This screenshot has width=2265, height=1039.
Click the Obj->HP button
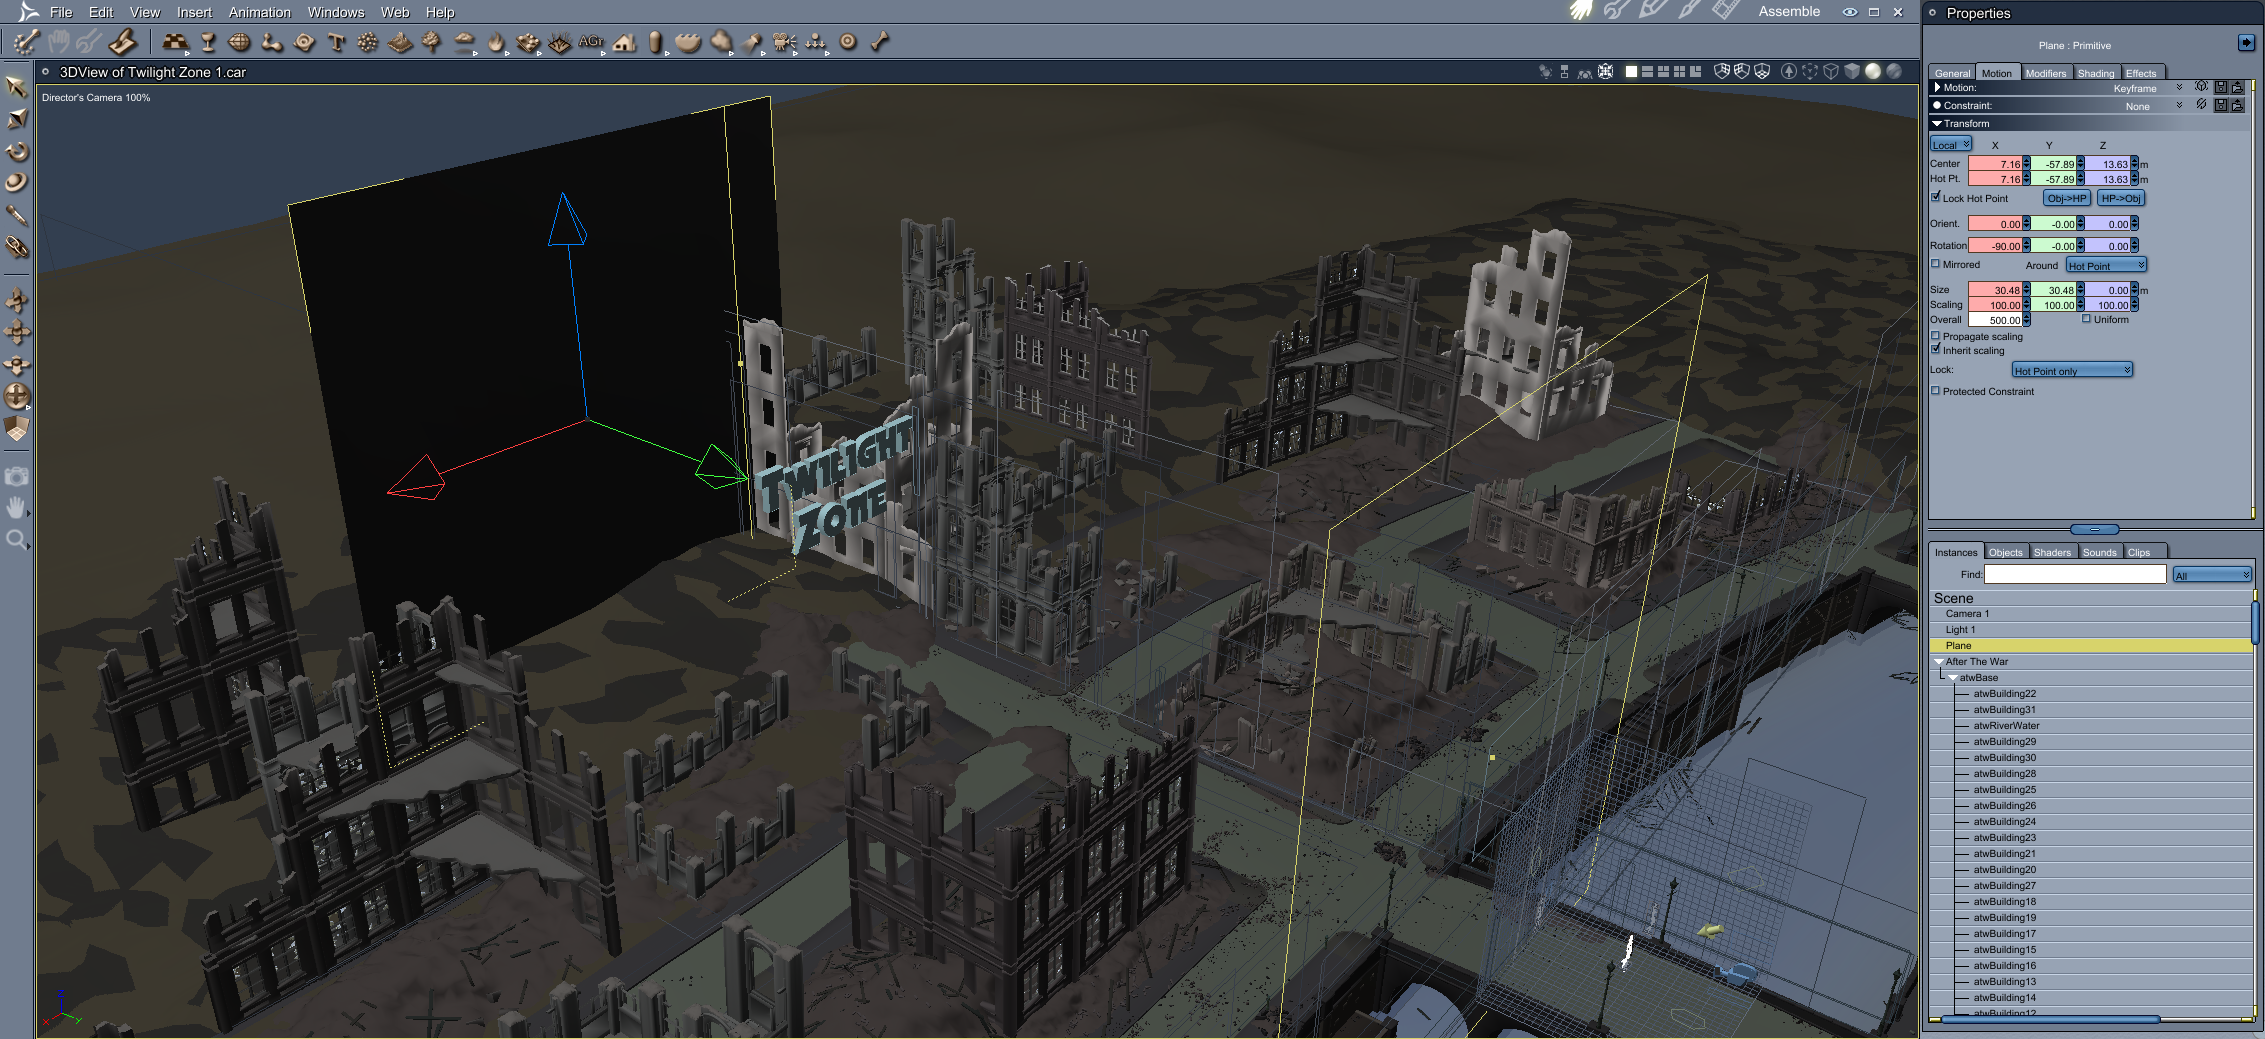(x=2067, y=198)
